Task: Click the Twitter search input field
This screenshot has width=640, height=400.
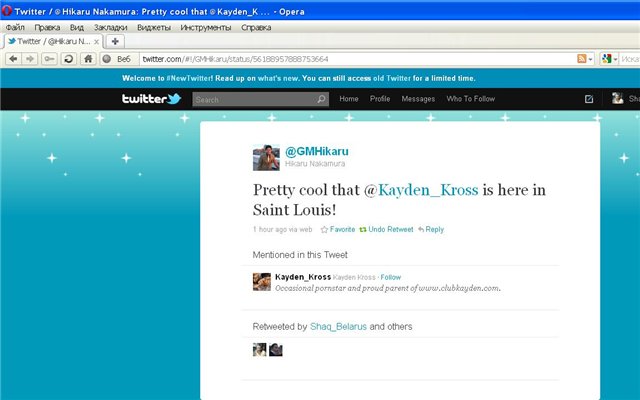Action: (253, 100)
